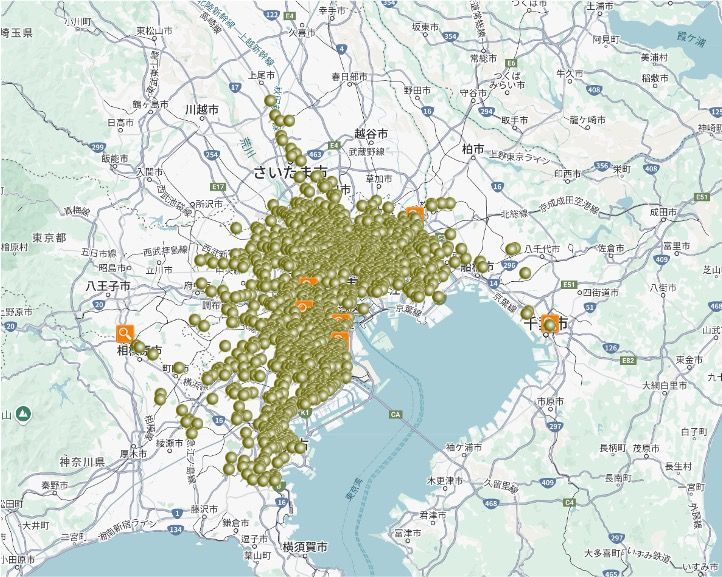Click the route 122 shield

pyautogui.click(x=272, y=15)
